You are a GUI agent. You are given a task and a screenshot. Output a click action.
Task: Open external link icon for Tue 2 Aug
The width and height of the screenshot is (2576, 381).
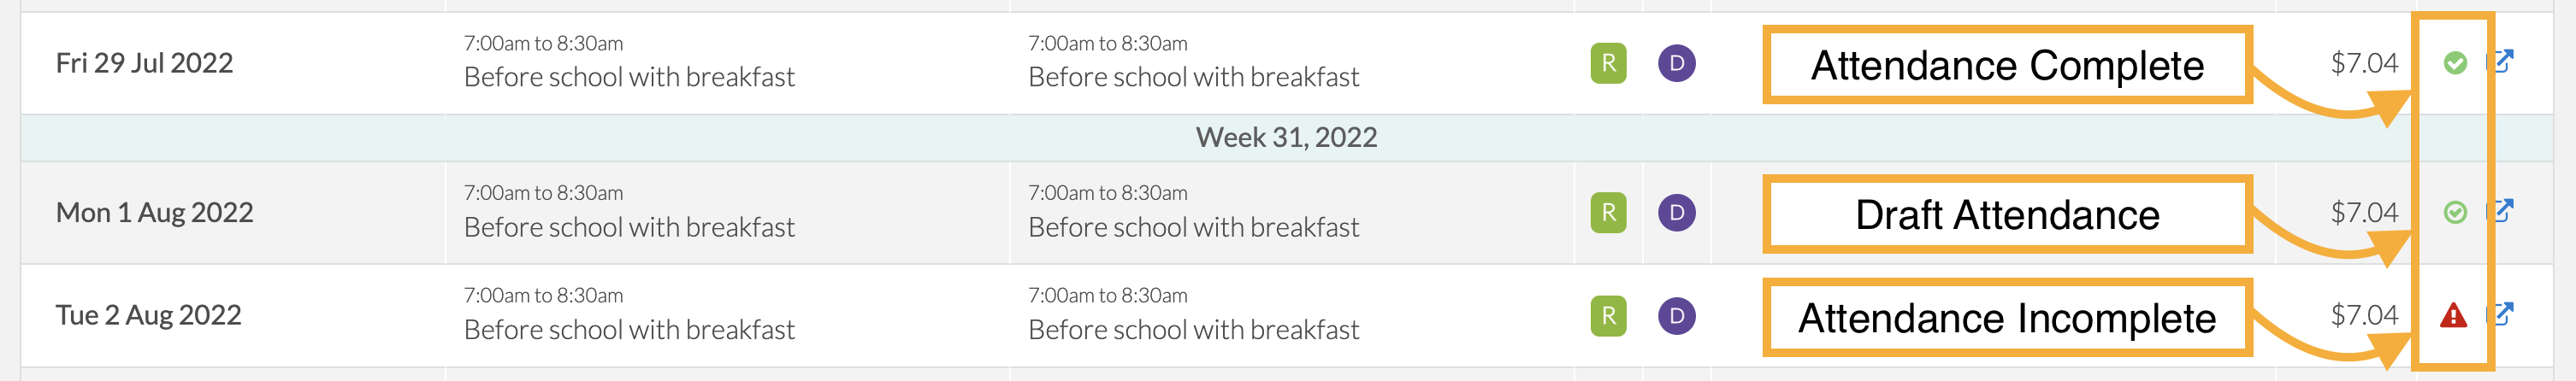pyautogui.click(x=2501, y=314)
